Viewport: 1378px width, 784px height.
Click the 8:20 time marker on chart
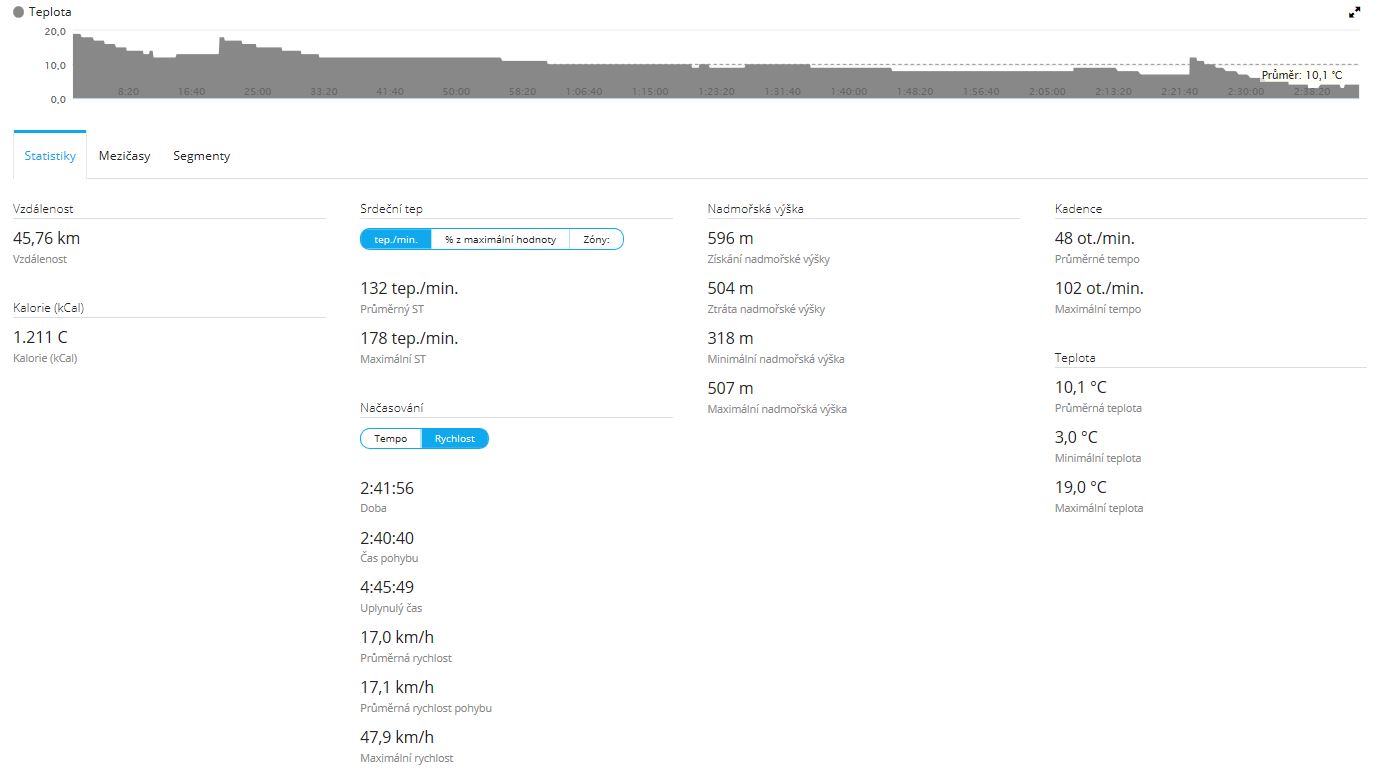tap(128, 91)
